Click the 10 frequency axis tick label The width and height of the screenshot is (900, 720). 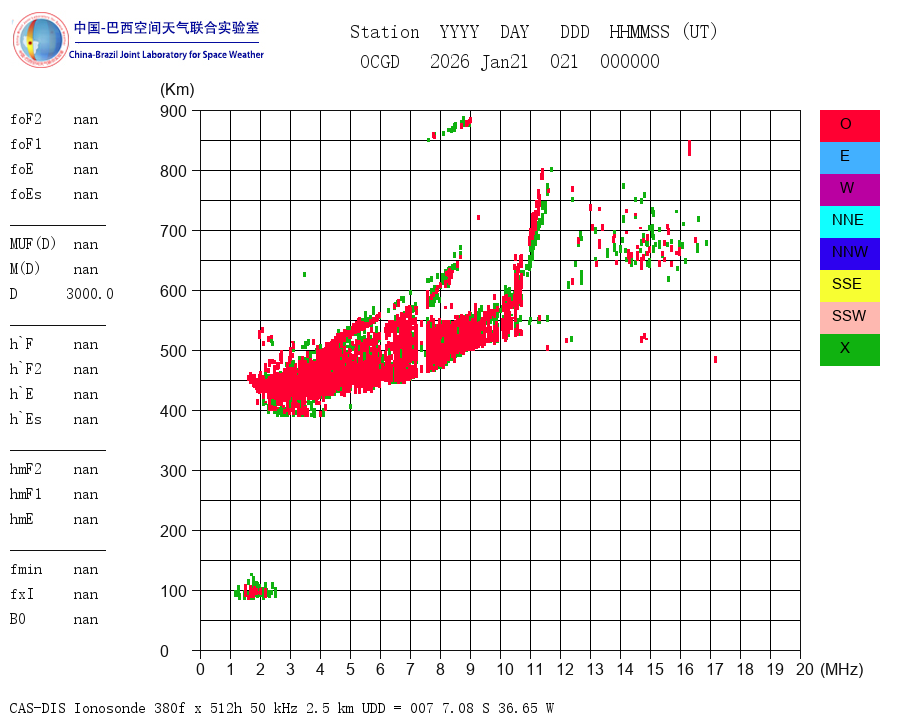505,669
